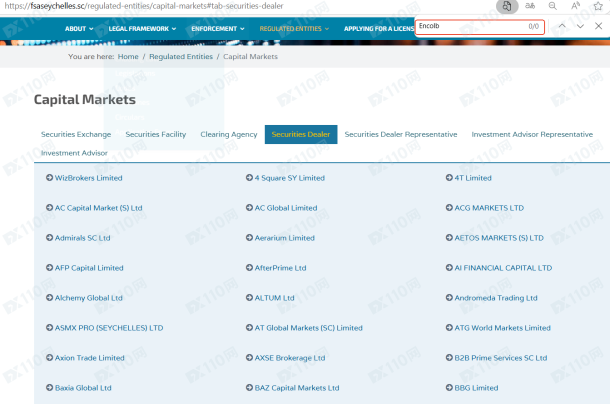Open the zoom magnifier icon in address bar

(552, 6)
